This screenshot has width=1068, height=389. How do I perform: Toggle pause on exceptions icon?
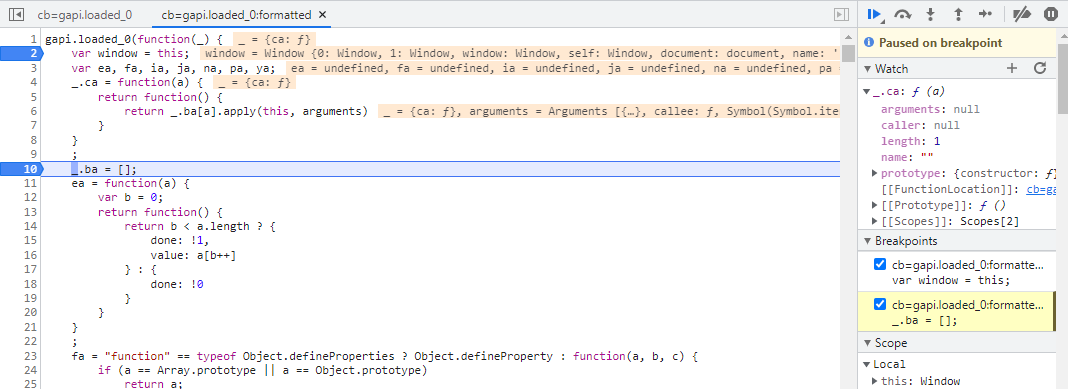pyautogui.click(x=1050, y=14)
